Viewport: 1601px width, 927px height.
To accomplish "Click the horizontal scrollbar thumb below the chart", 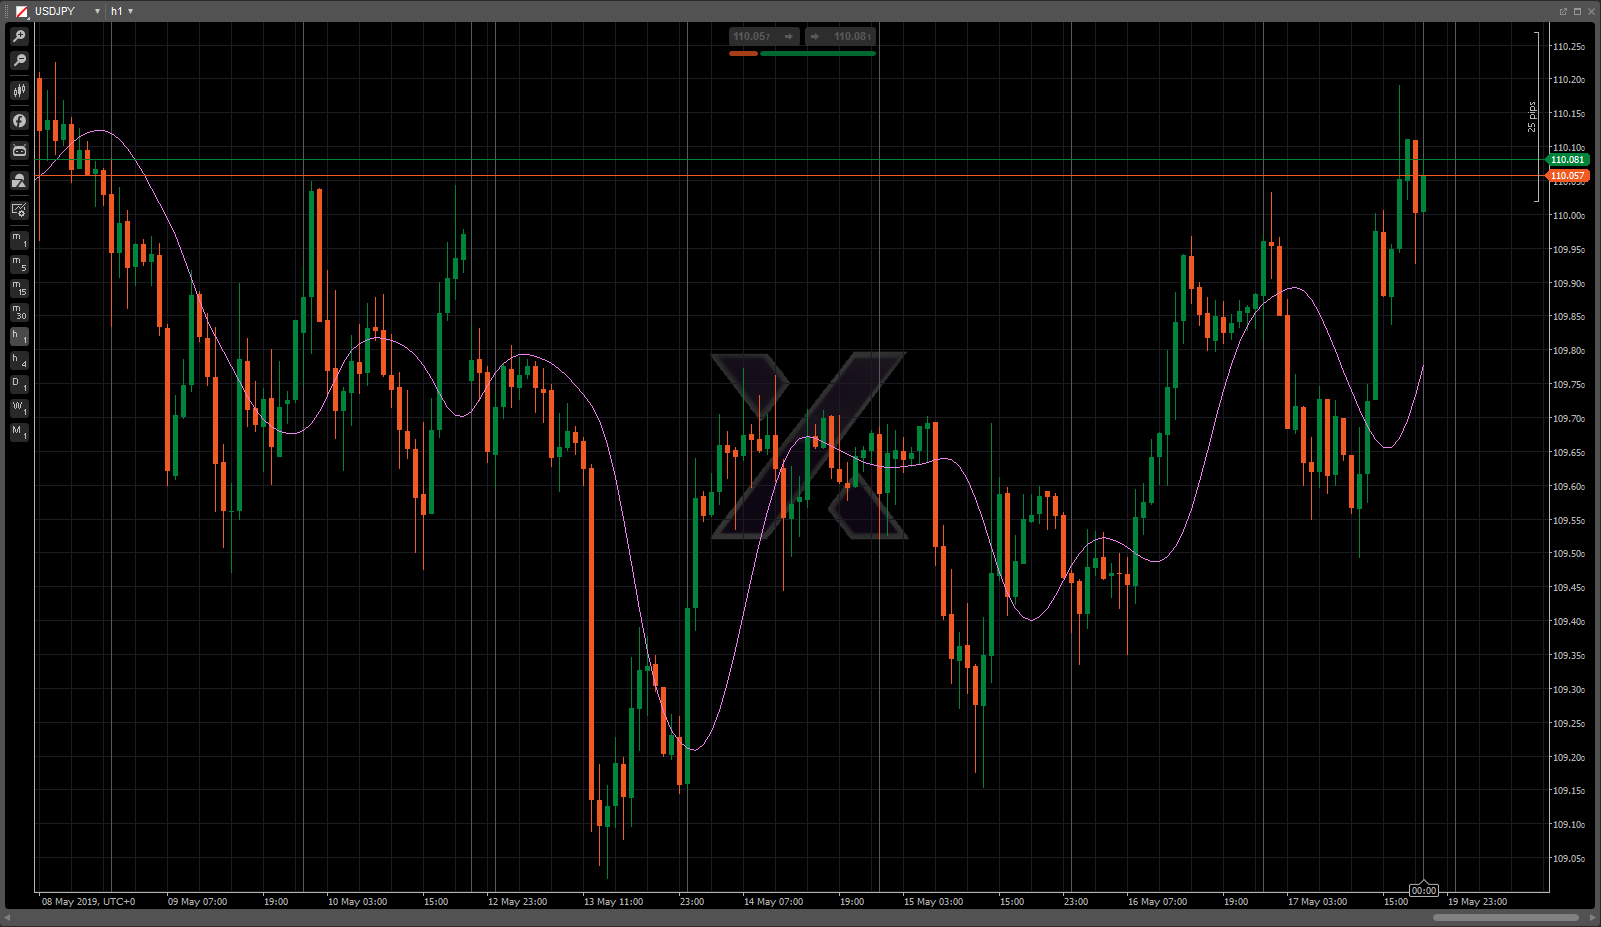I will (1506, 917).
